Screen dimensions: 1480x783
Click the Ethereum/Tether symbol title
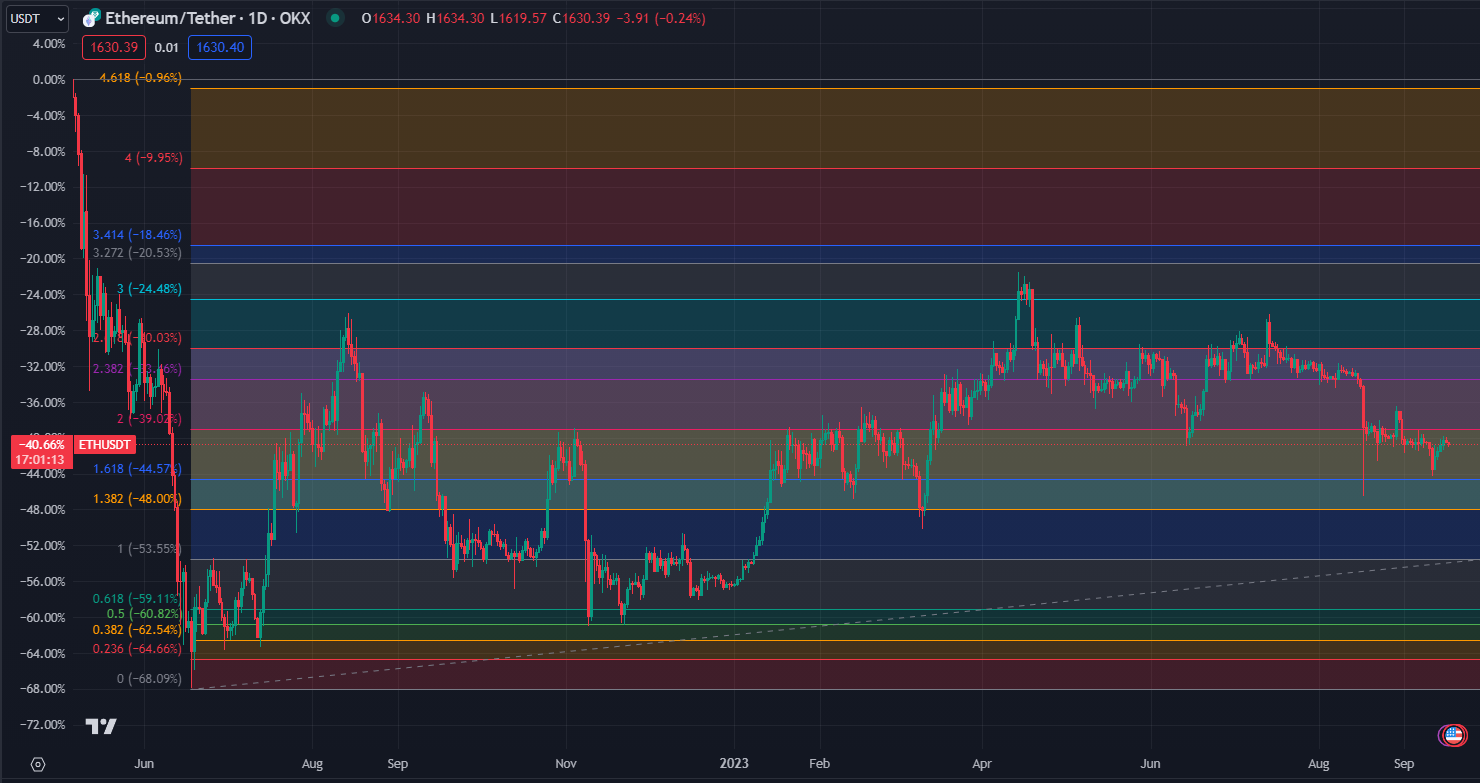[x=208, y=18]
